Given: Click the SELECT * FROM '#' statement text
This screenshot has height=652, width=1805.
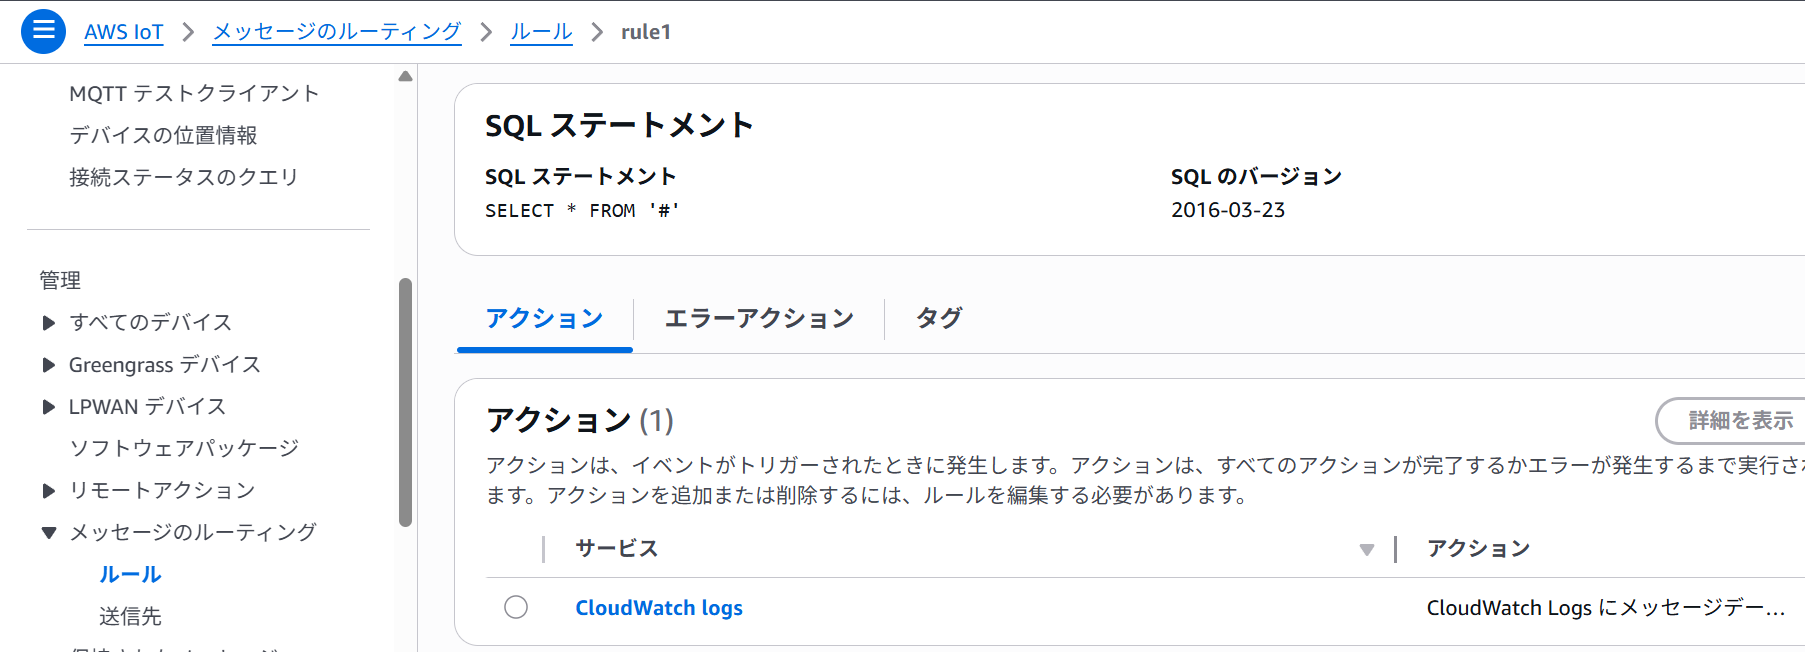Looking at the screenshot, I should (x=582, y=211).
